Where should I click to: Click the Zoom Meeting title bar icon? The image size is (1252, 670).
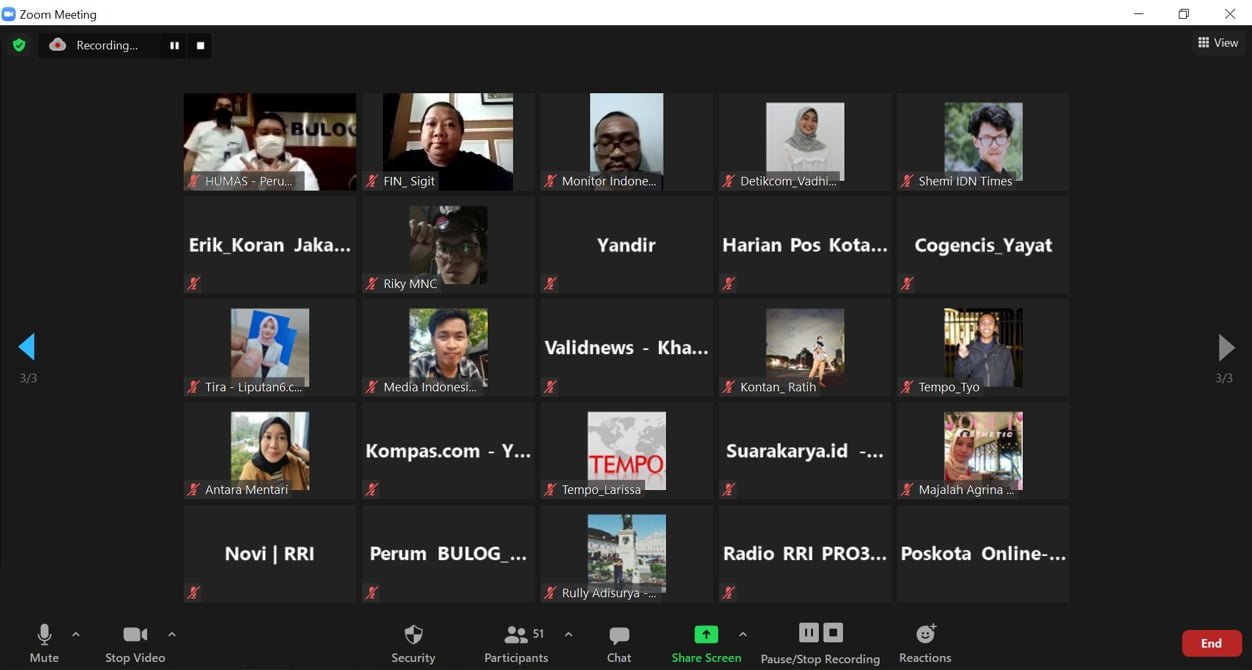(9, 14)
